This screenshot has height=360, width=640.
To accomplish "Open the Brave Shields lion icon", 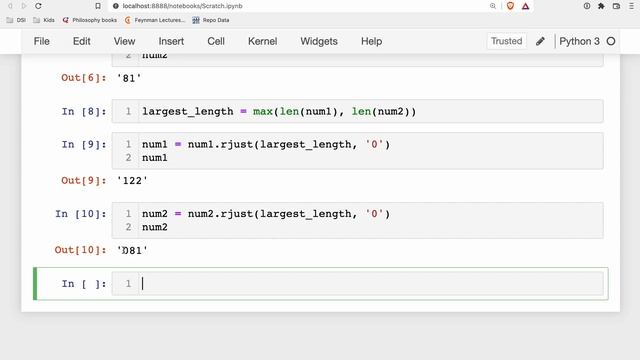I will [510, 6].
